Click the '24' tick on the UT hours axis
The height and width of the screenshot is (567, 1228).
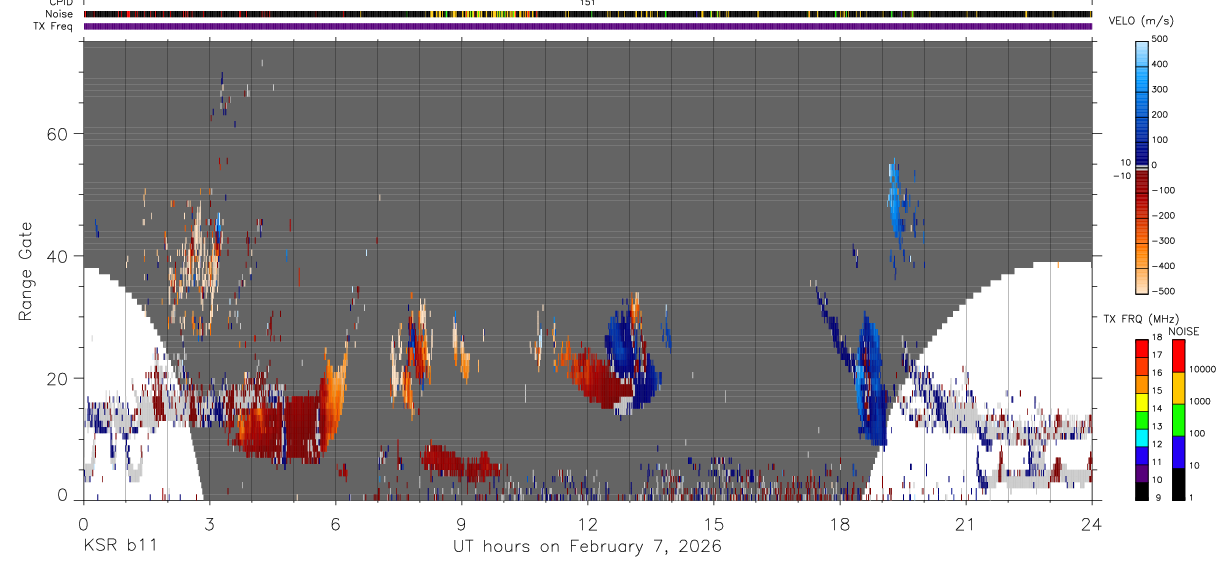click(x=1092, y=524)
